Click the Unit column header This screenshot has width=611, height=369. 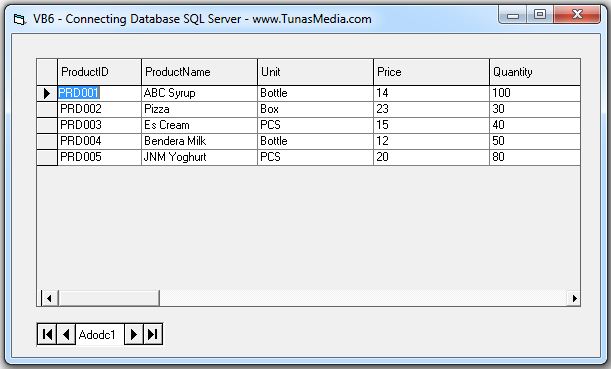316,72
